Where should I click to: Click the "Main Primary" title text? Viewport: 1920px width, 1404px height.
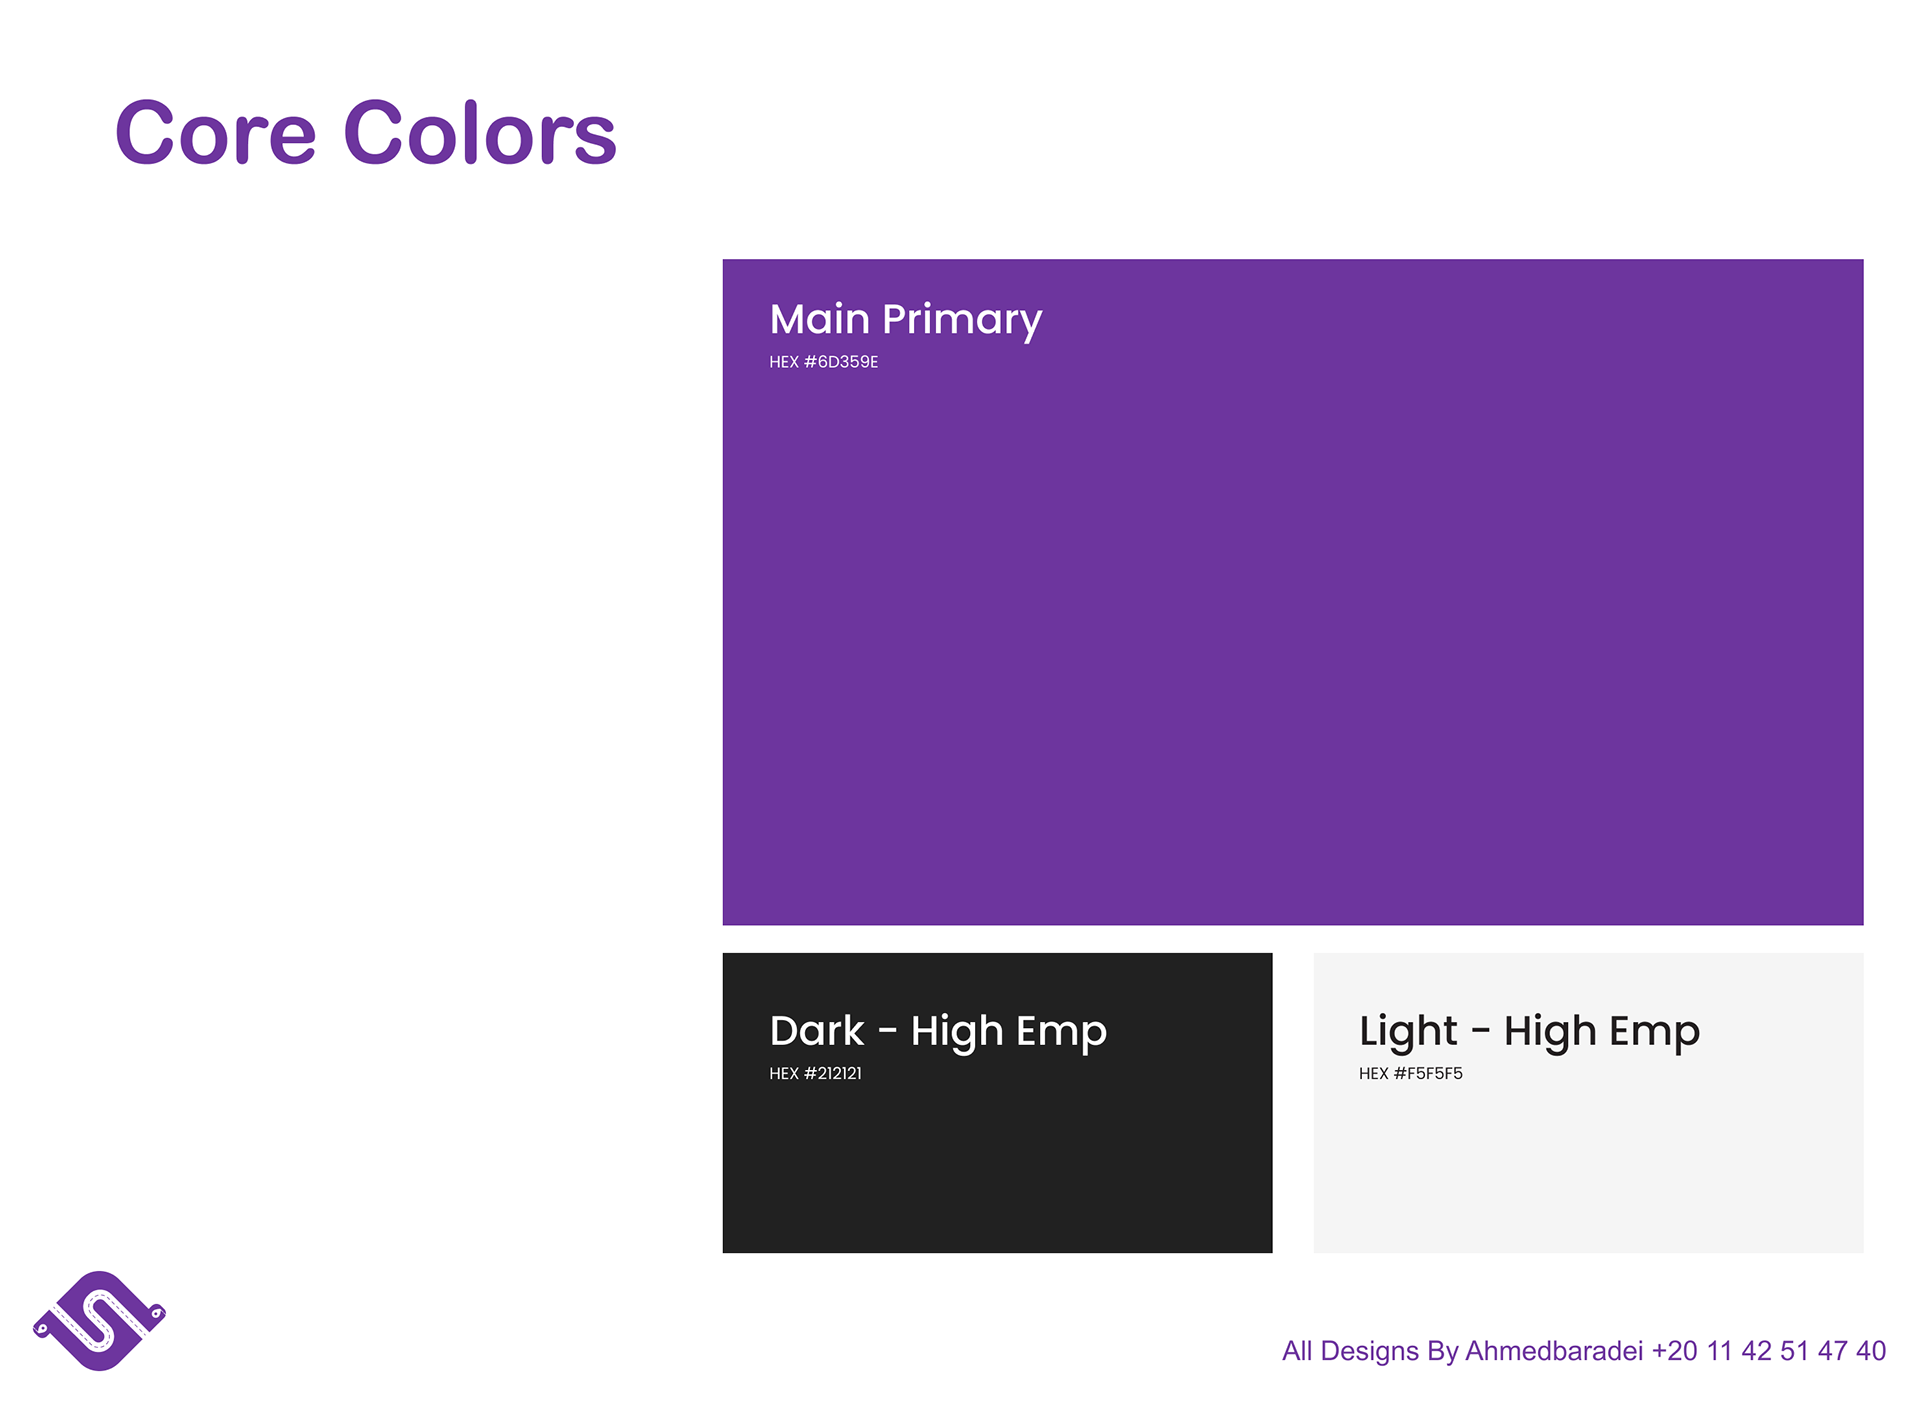pyautogui.click(x=905, y=320)
